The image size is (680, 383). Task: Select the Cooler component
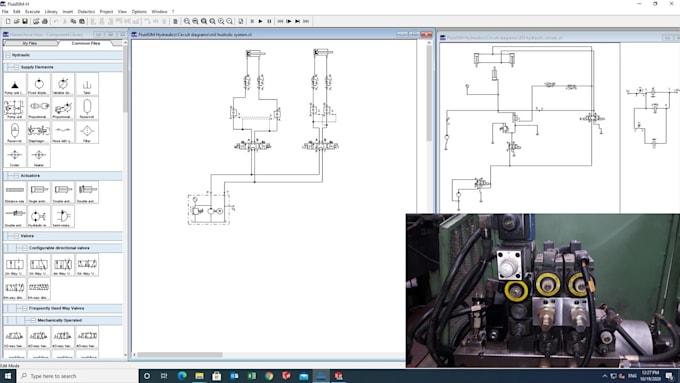click(15, 156)
